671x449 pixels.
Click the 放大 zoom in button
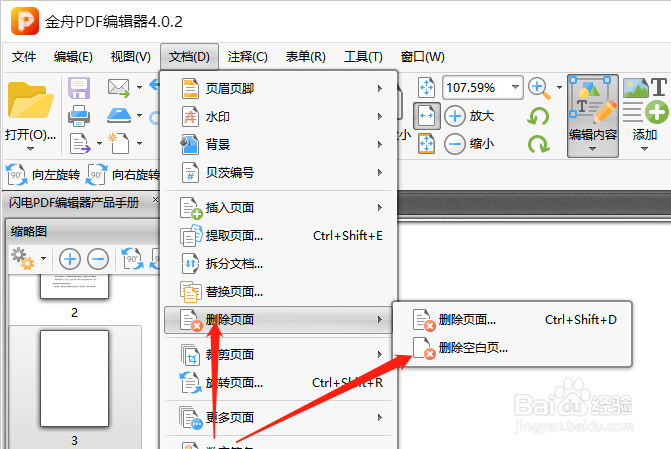(469, 116)
